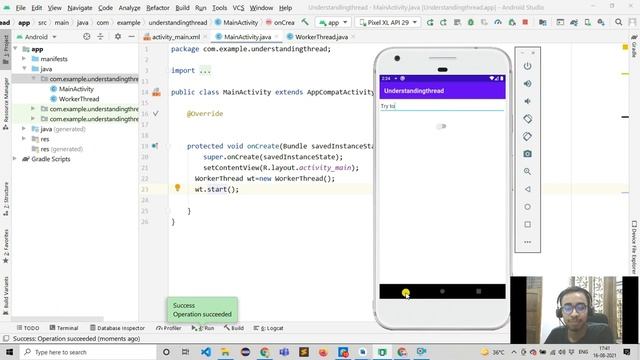
Task: Select the MainActivity.java editor tab
Action: tap(247, 37)
